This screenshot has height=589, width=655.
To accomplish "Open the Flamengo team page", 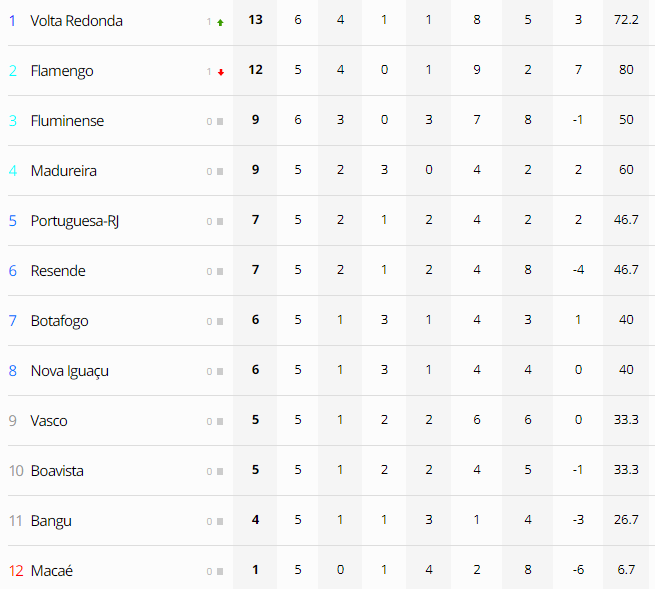I will 62,71.
